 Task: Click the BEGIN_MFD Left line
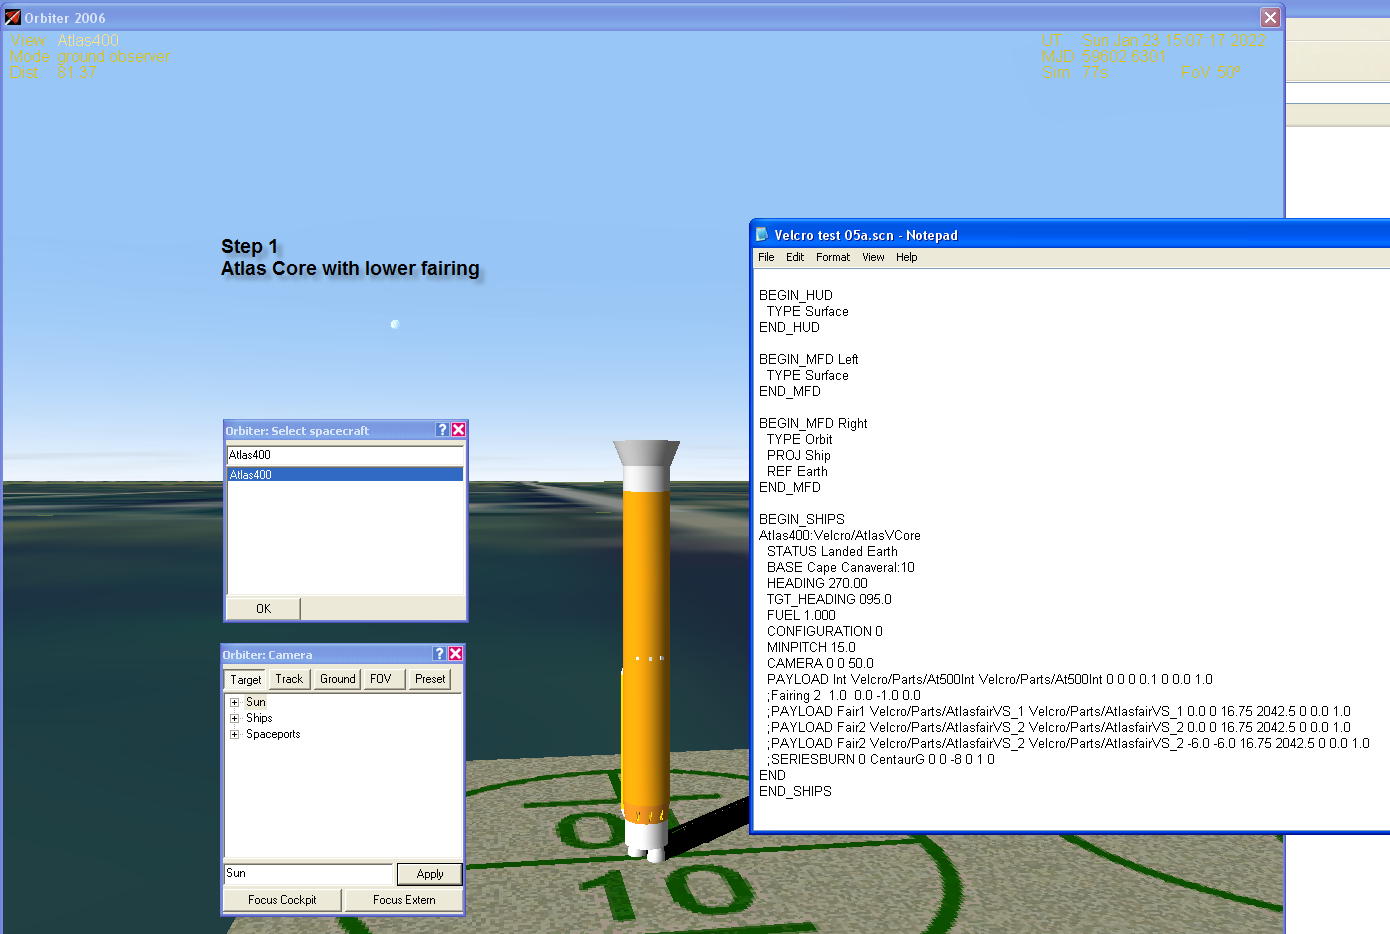point(809,359)
